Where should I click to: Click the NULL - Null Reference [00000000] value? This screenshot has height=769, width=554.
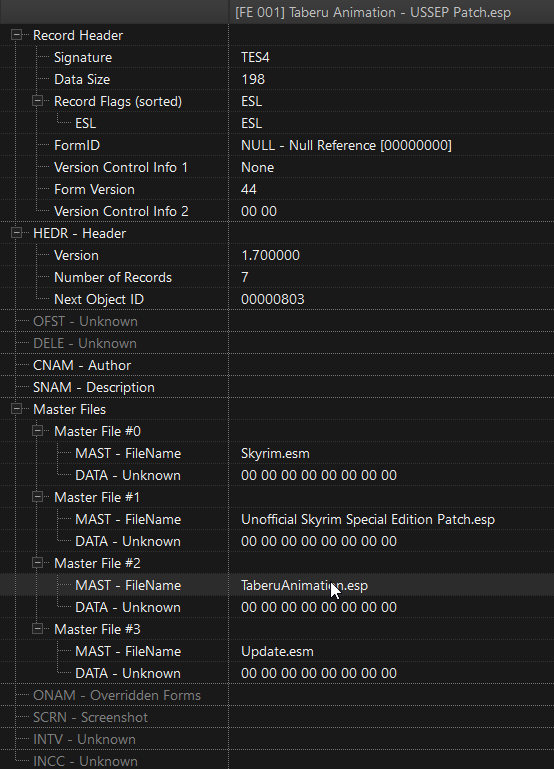click(346, 145)
